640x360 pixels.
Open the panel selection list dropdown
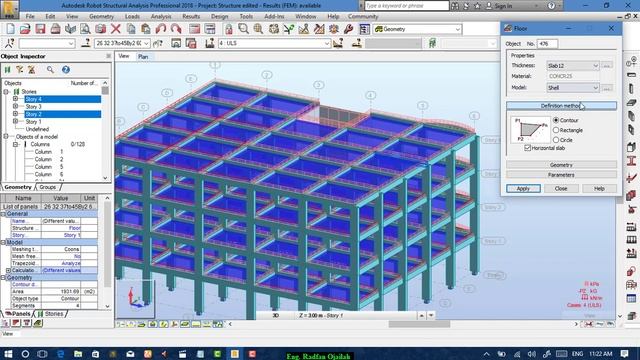pyautogui.click(x=146, y=43)
